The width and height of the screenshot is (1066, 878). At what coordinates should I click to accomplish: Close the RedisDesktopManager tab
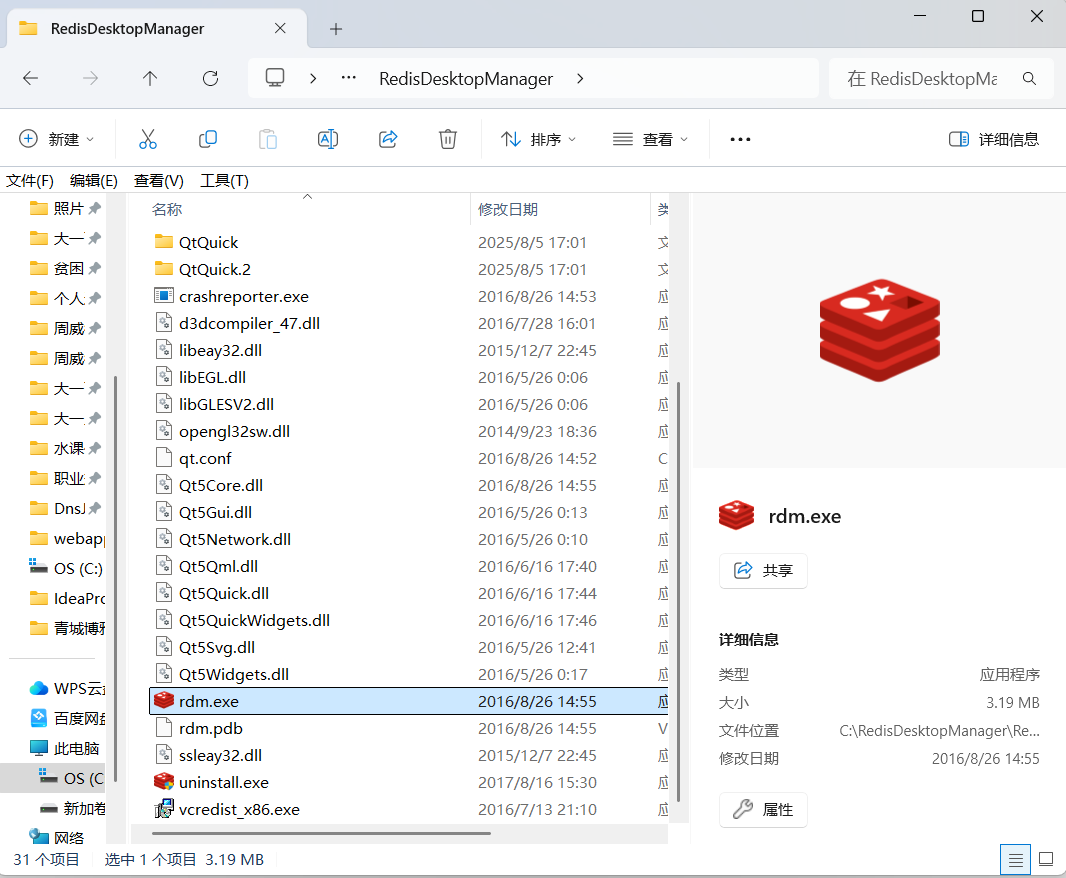[x=280, y=29]
